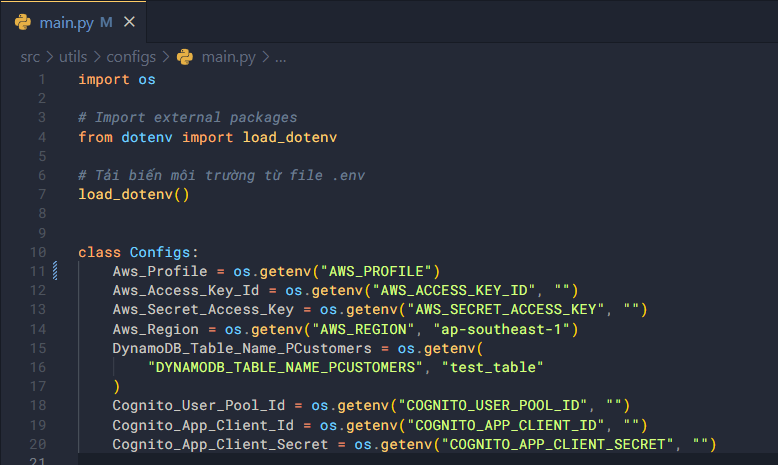The width and height of the screenshot is (778, 465).
Task: Click the main.py breadcrumb file name
Action: 229,56
